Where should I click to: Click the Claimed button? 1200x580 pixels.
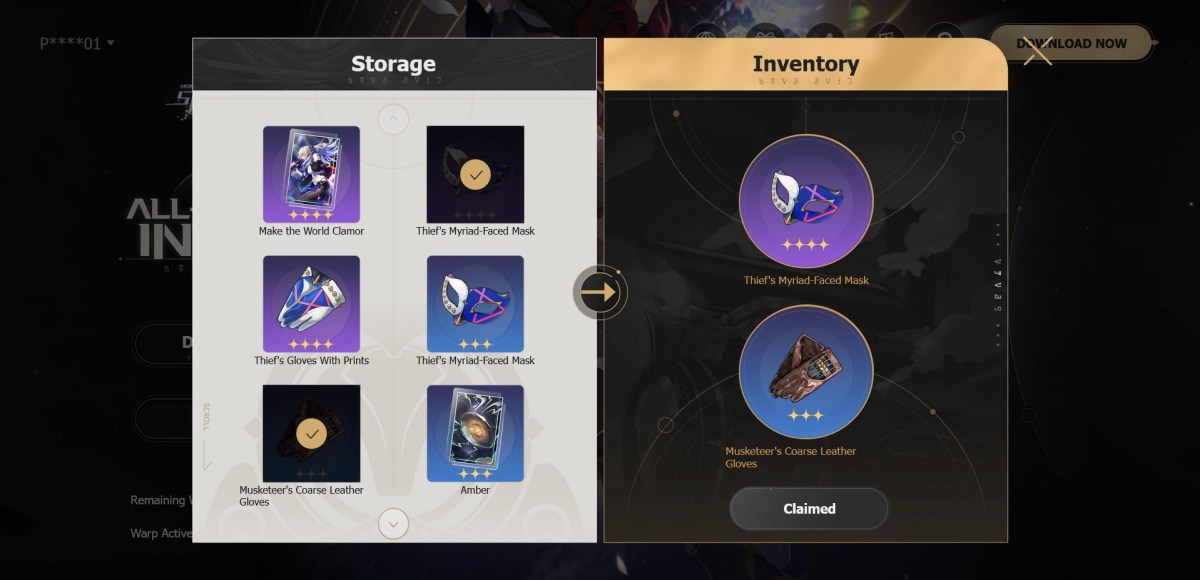(x=809, y=508)
